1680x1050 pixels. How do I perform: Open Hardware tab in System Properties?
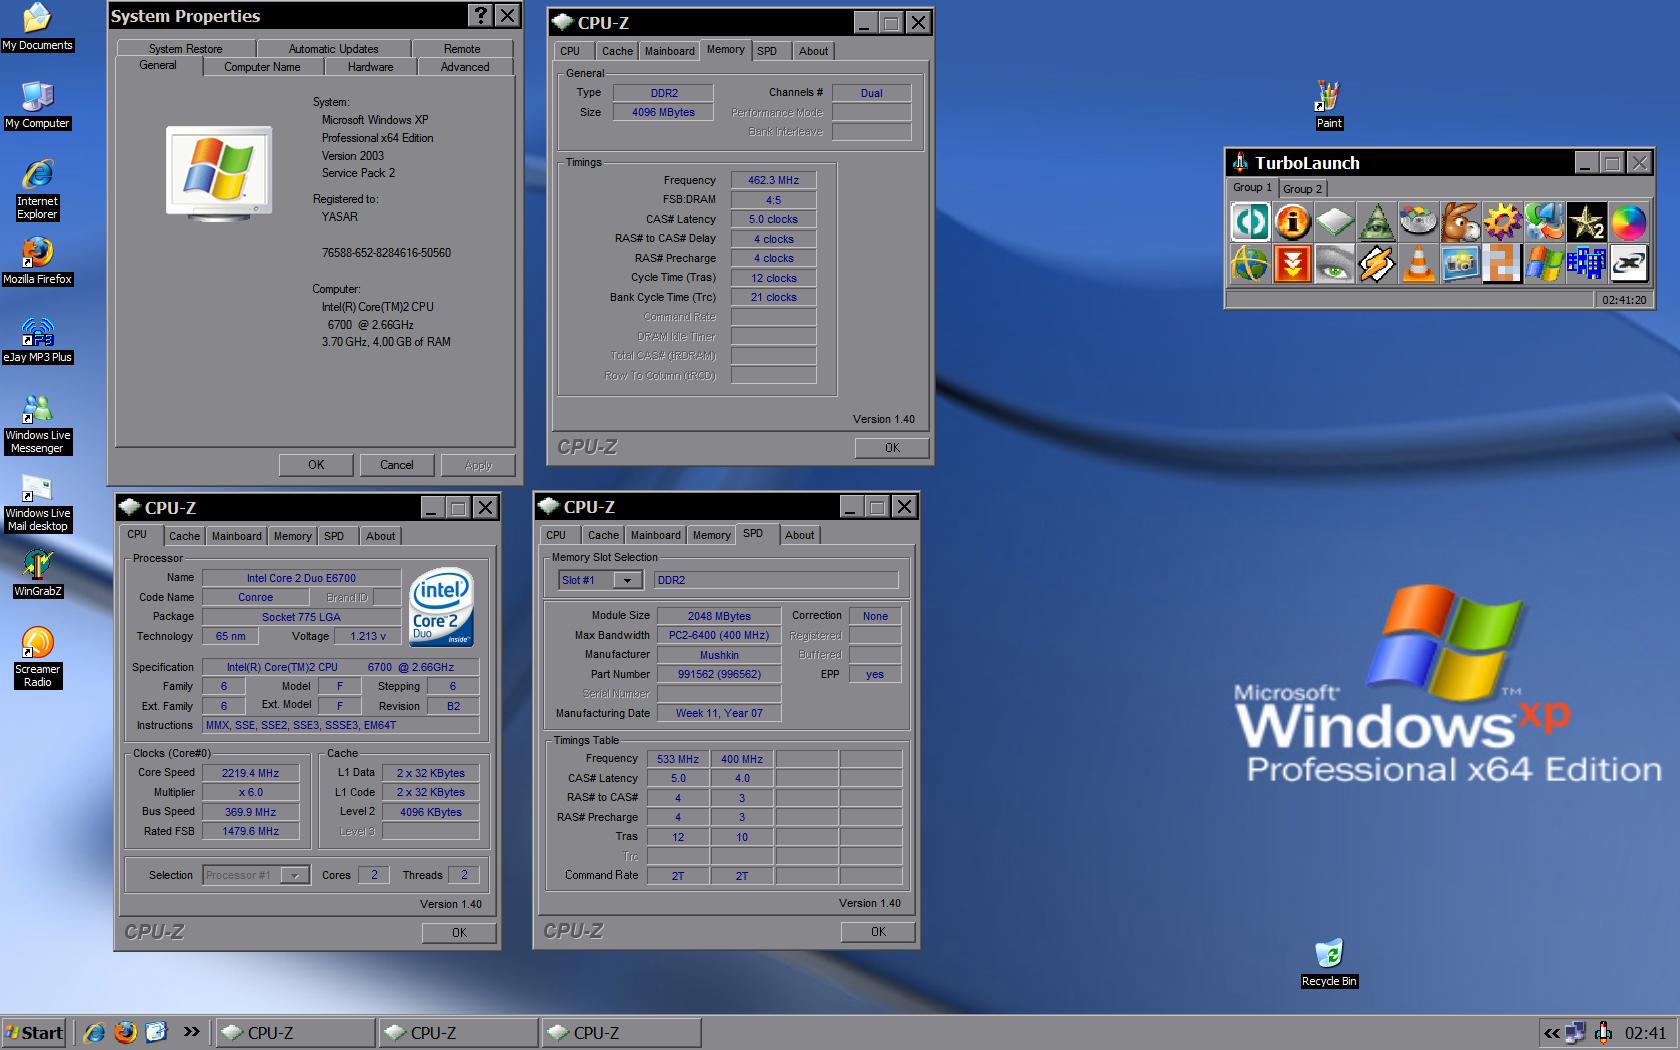[370, 67]
